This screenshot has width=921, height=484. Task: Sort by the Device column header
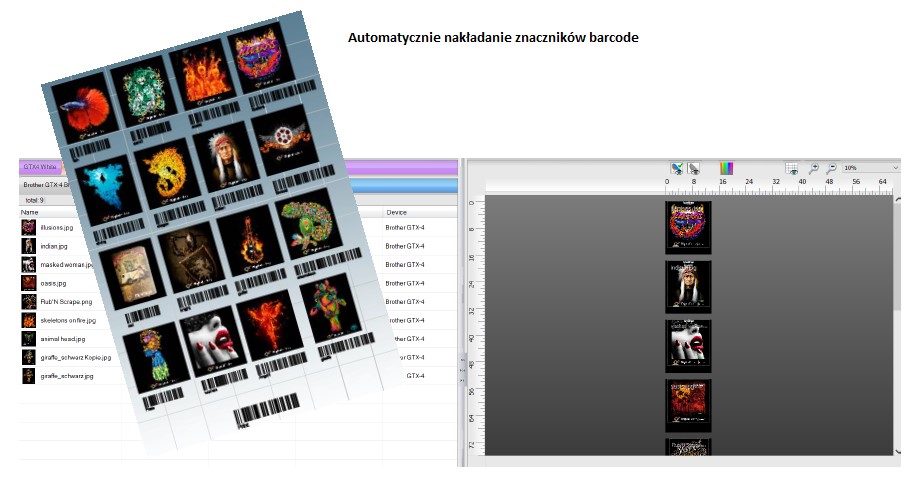pyautogui.click(x=396, y=212)
